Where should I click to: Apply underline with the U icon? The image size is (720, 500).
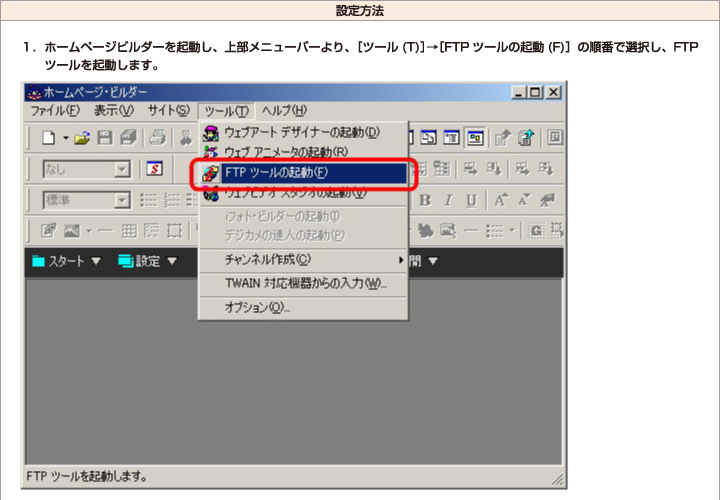click(x=471, y=200)
